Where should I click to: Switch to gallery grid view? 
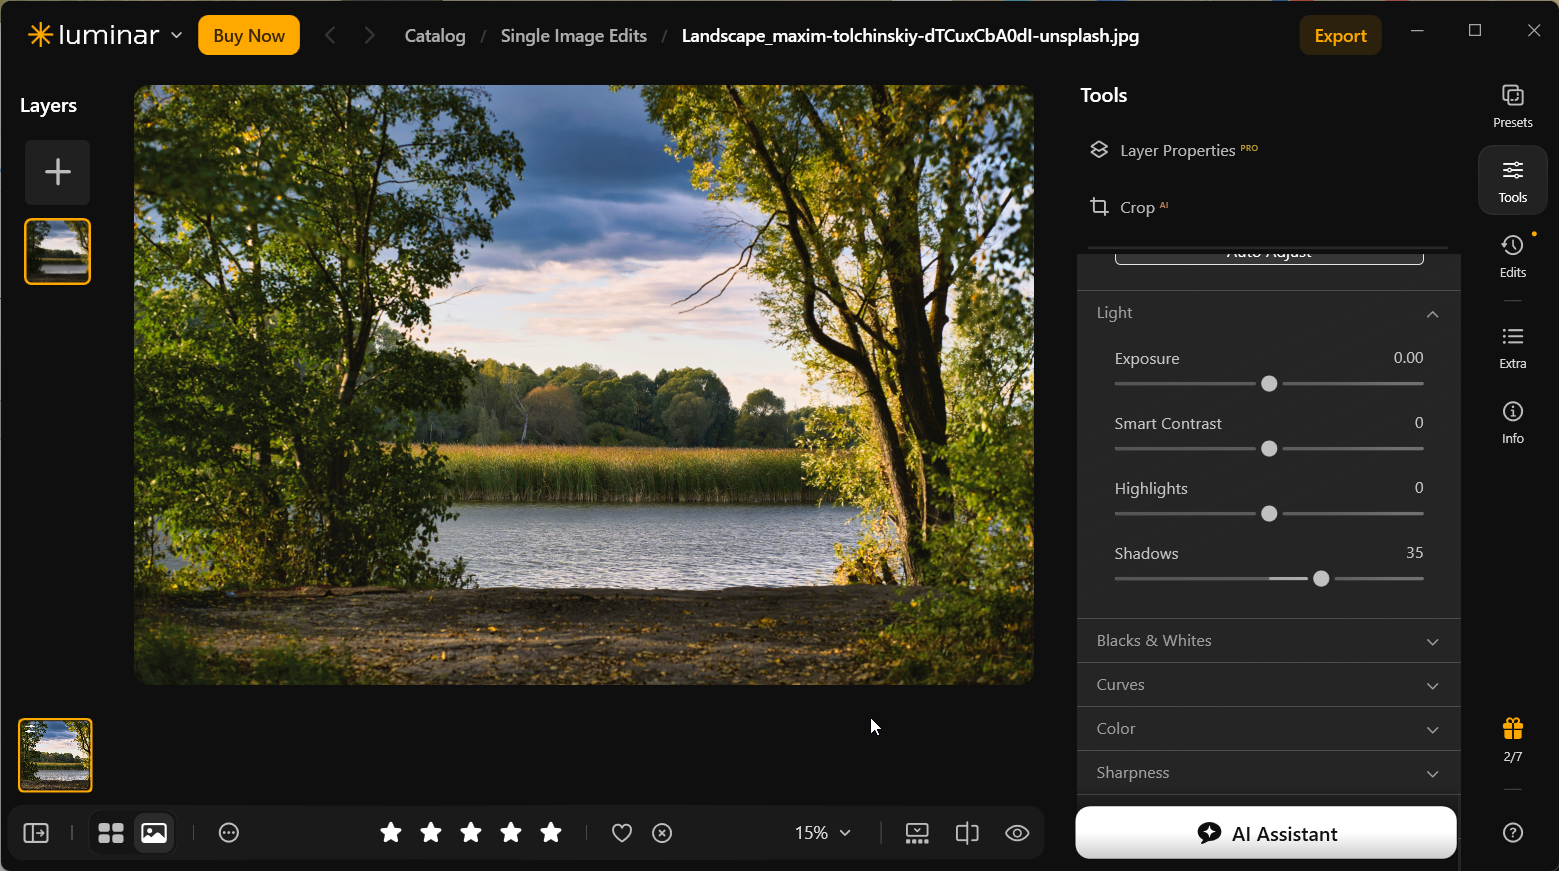click(111, 833)
